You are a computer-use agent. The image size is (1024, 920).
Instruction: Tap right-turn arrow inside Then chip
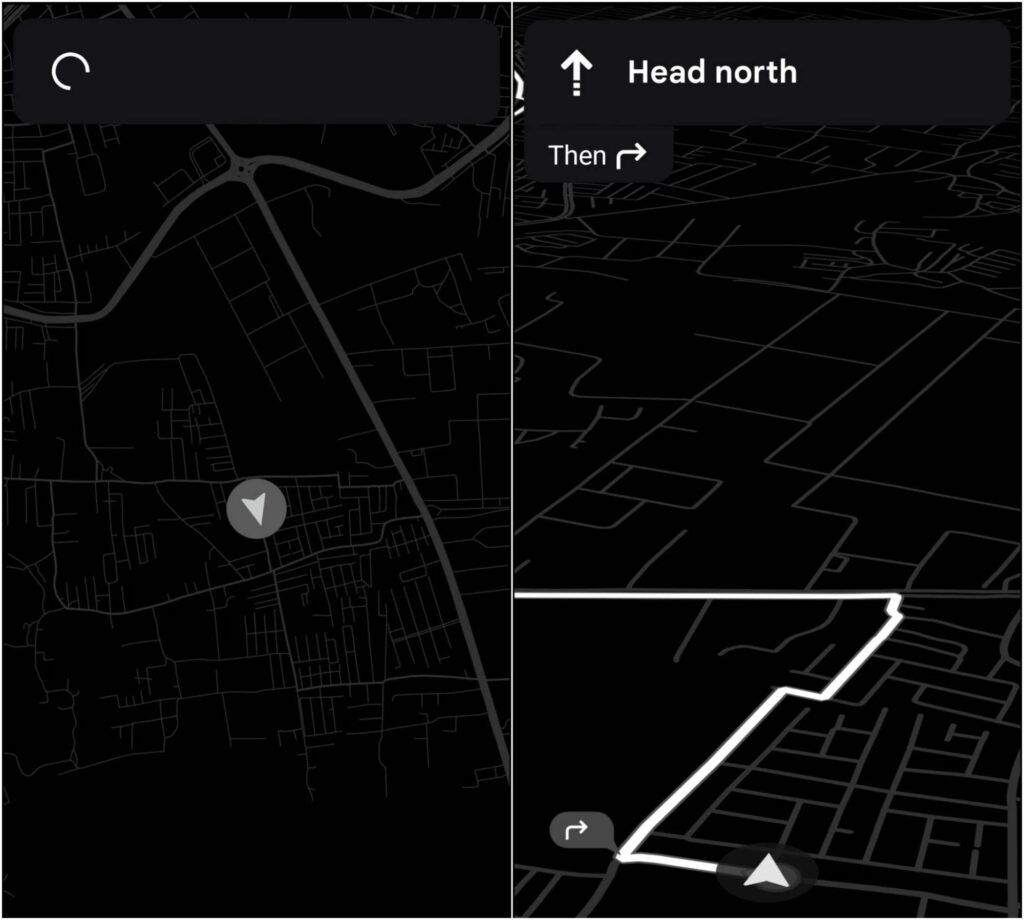631,155
